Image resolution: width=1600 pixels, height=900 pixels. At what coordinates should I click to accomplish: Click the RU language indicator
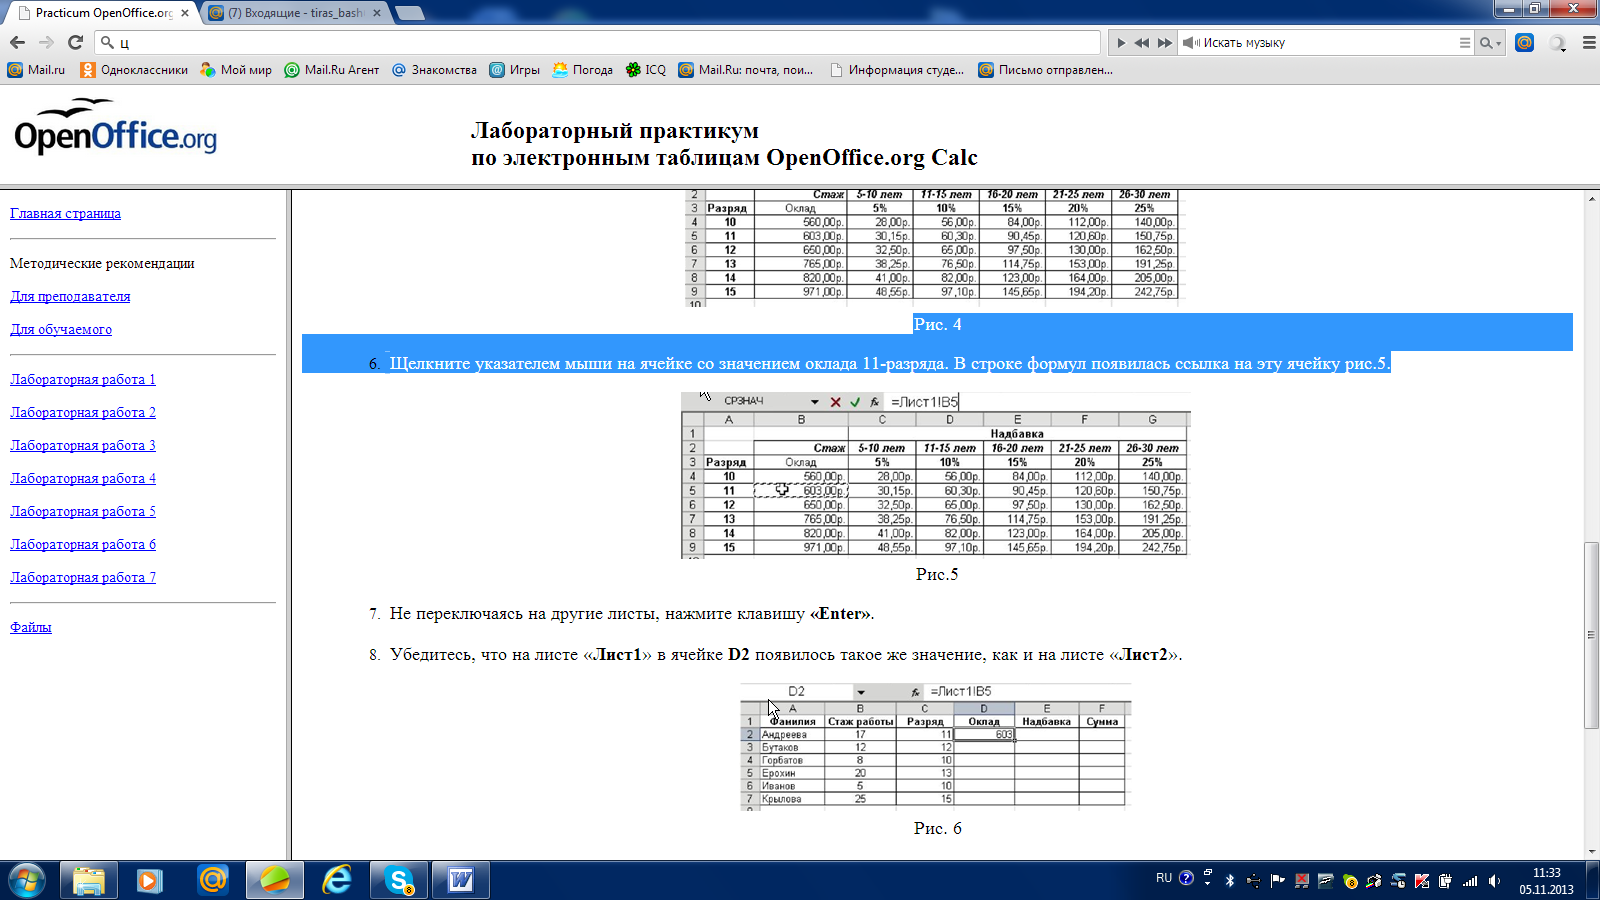pos(1164,878)
